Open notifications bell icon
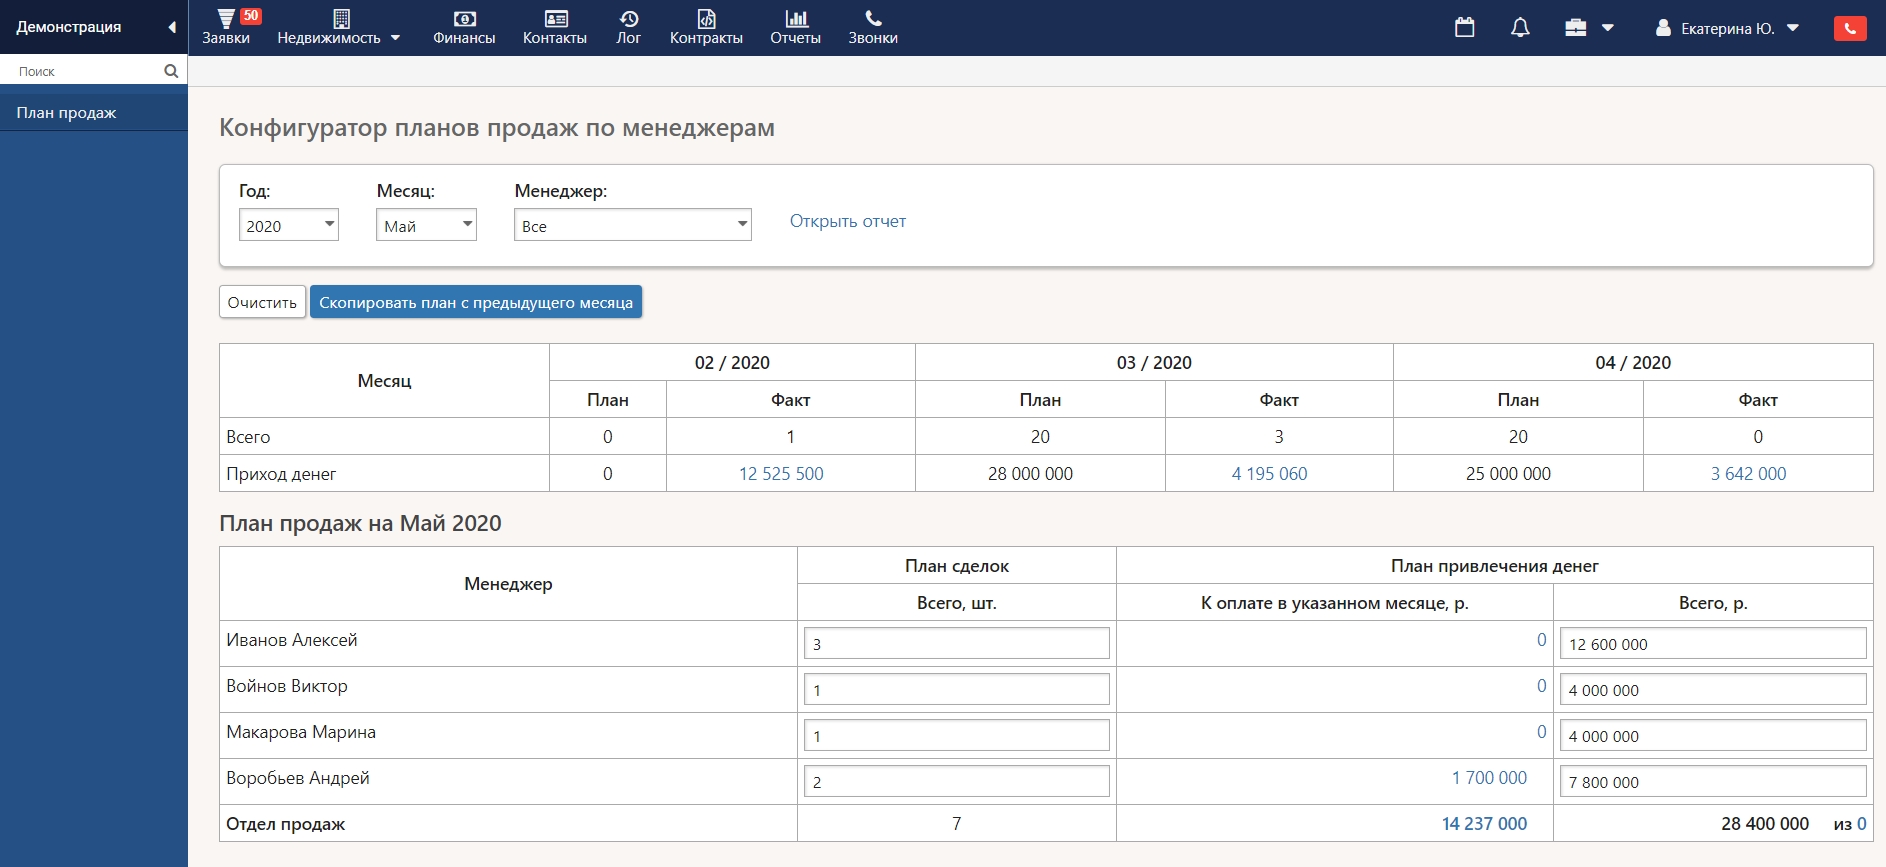1886x867 pixels. (1520, 28)
